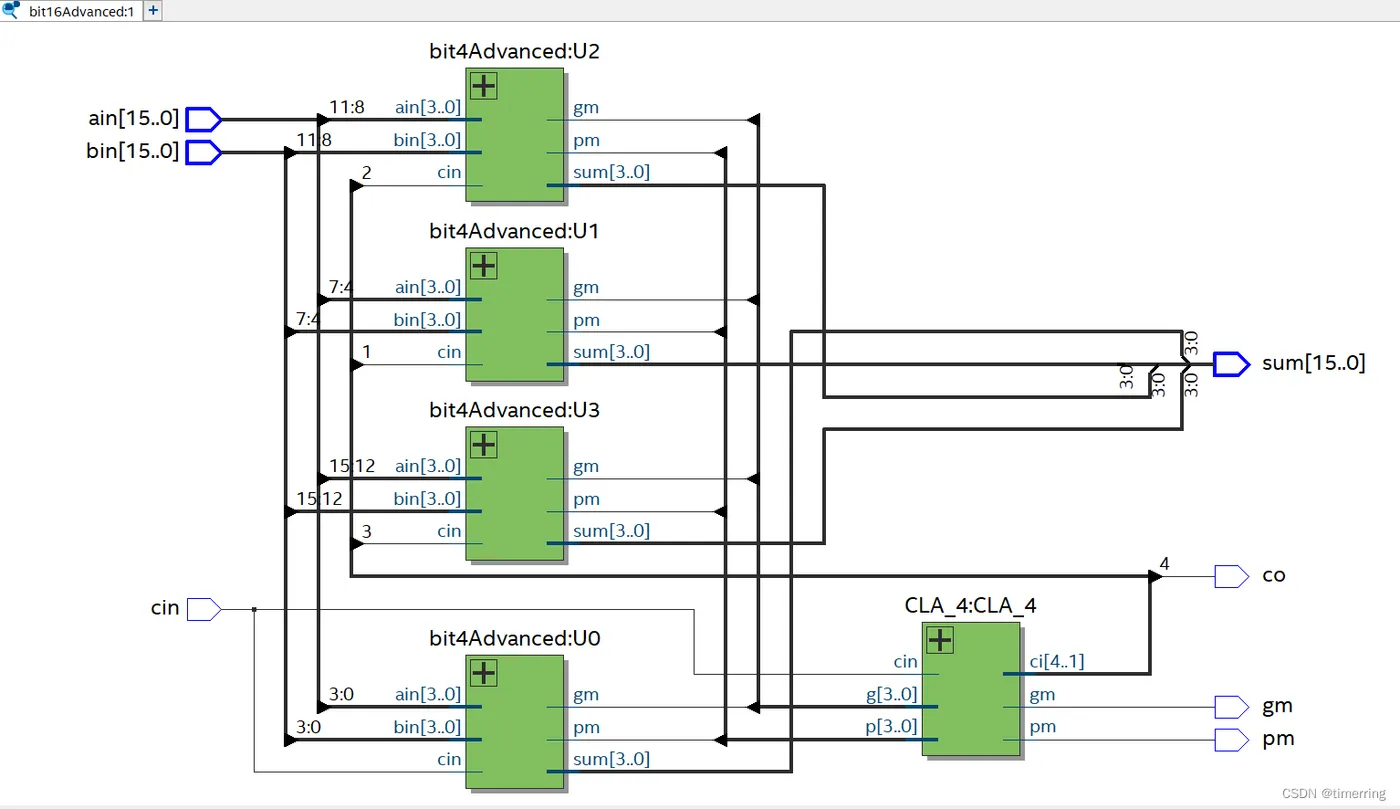Click the bit4Advanced:U0 instance title
1400x809 pixels.
pyautogui.click(x=514, y=638)
